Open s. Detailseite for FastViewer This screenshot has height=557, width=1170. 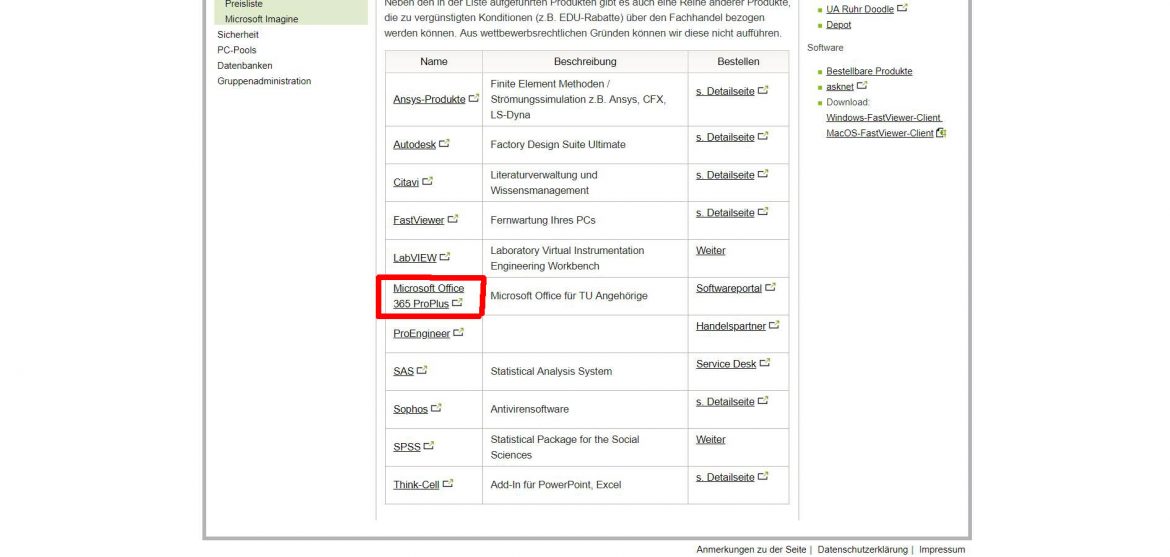[x=725, y=213]
